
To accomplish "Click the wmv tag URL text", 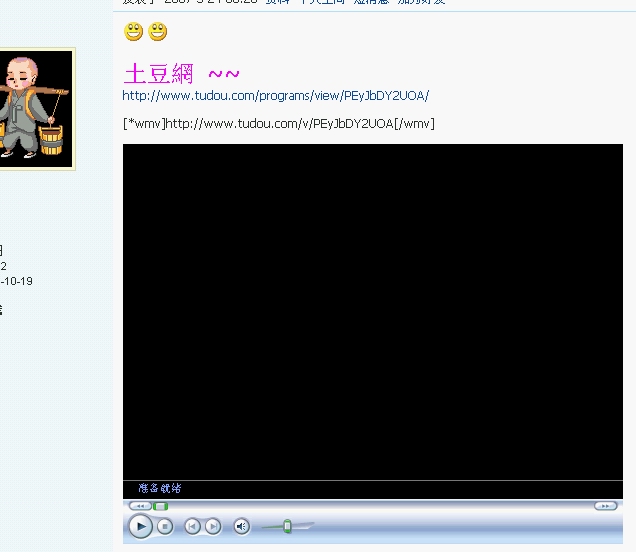I will (x=279, y=123).
